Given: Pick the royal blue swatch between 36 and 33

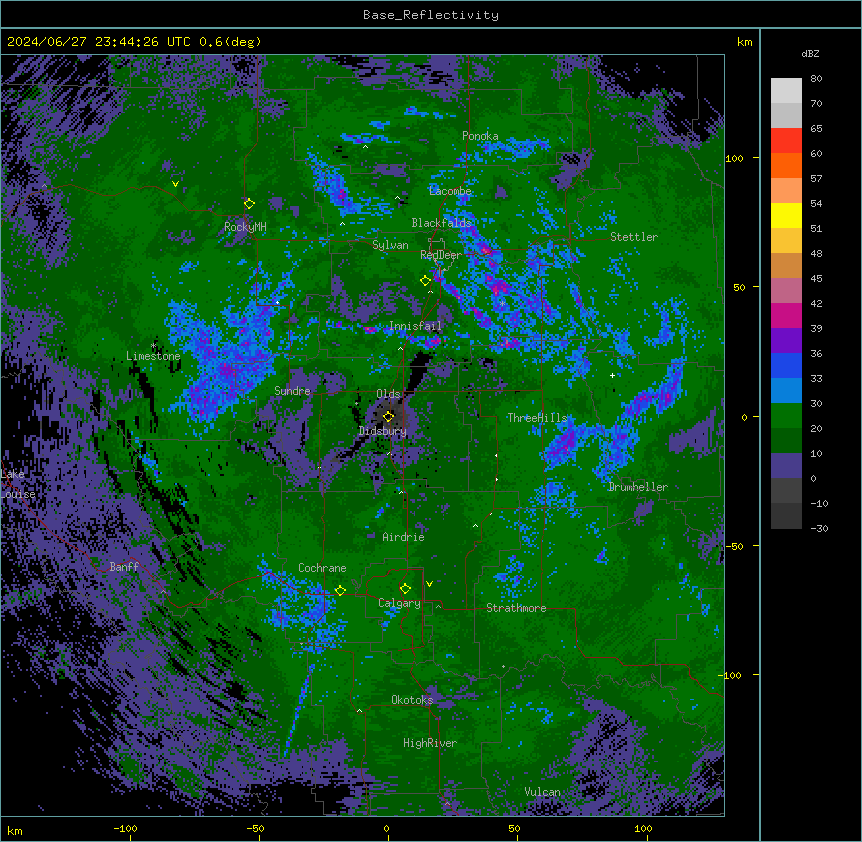Looking at the screenshot, I should coord(786,365).
